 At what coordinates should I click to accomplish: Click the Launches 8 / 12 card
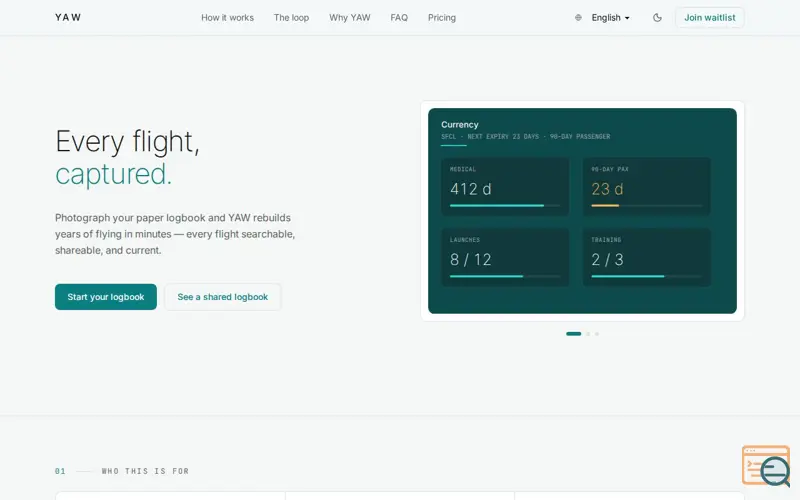coord(505,257)
